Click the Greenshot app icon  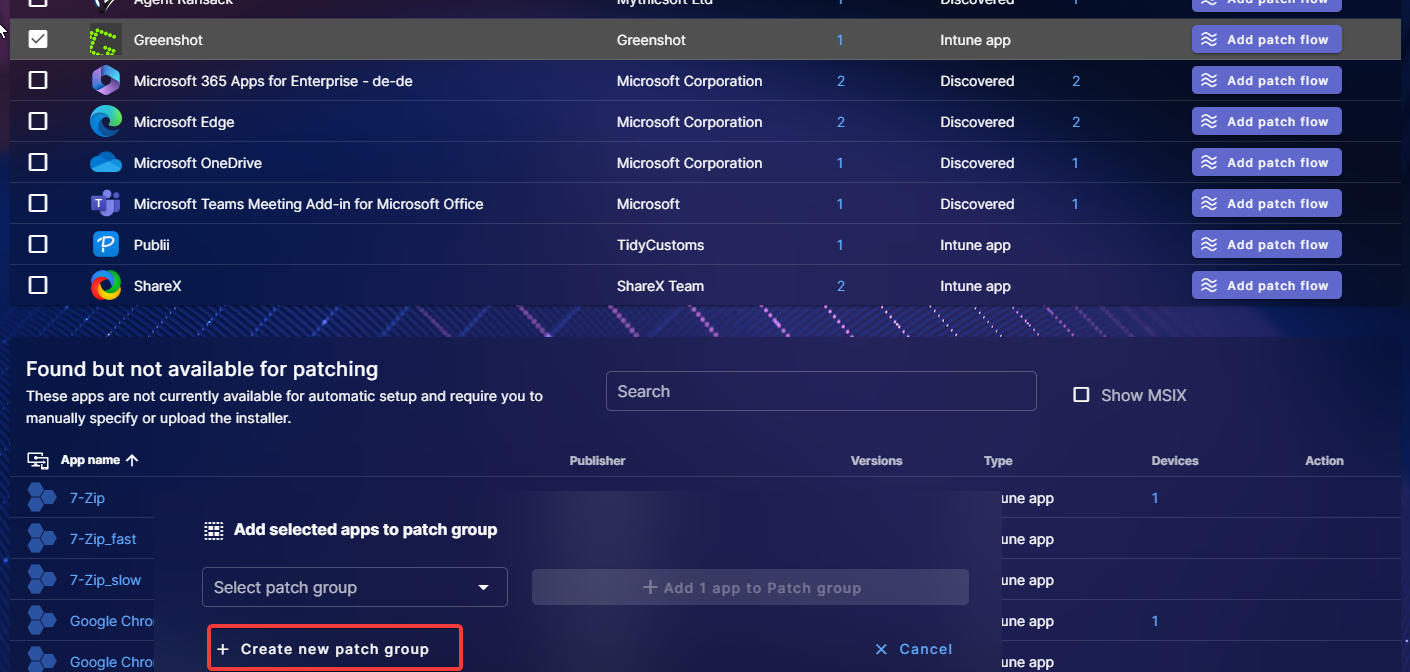(105, 40)
